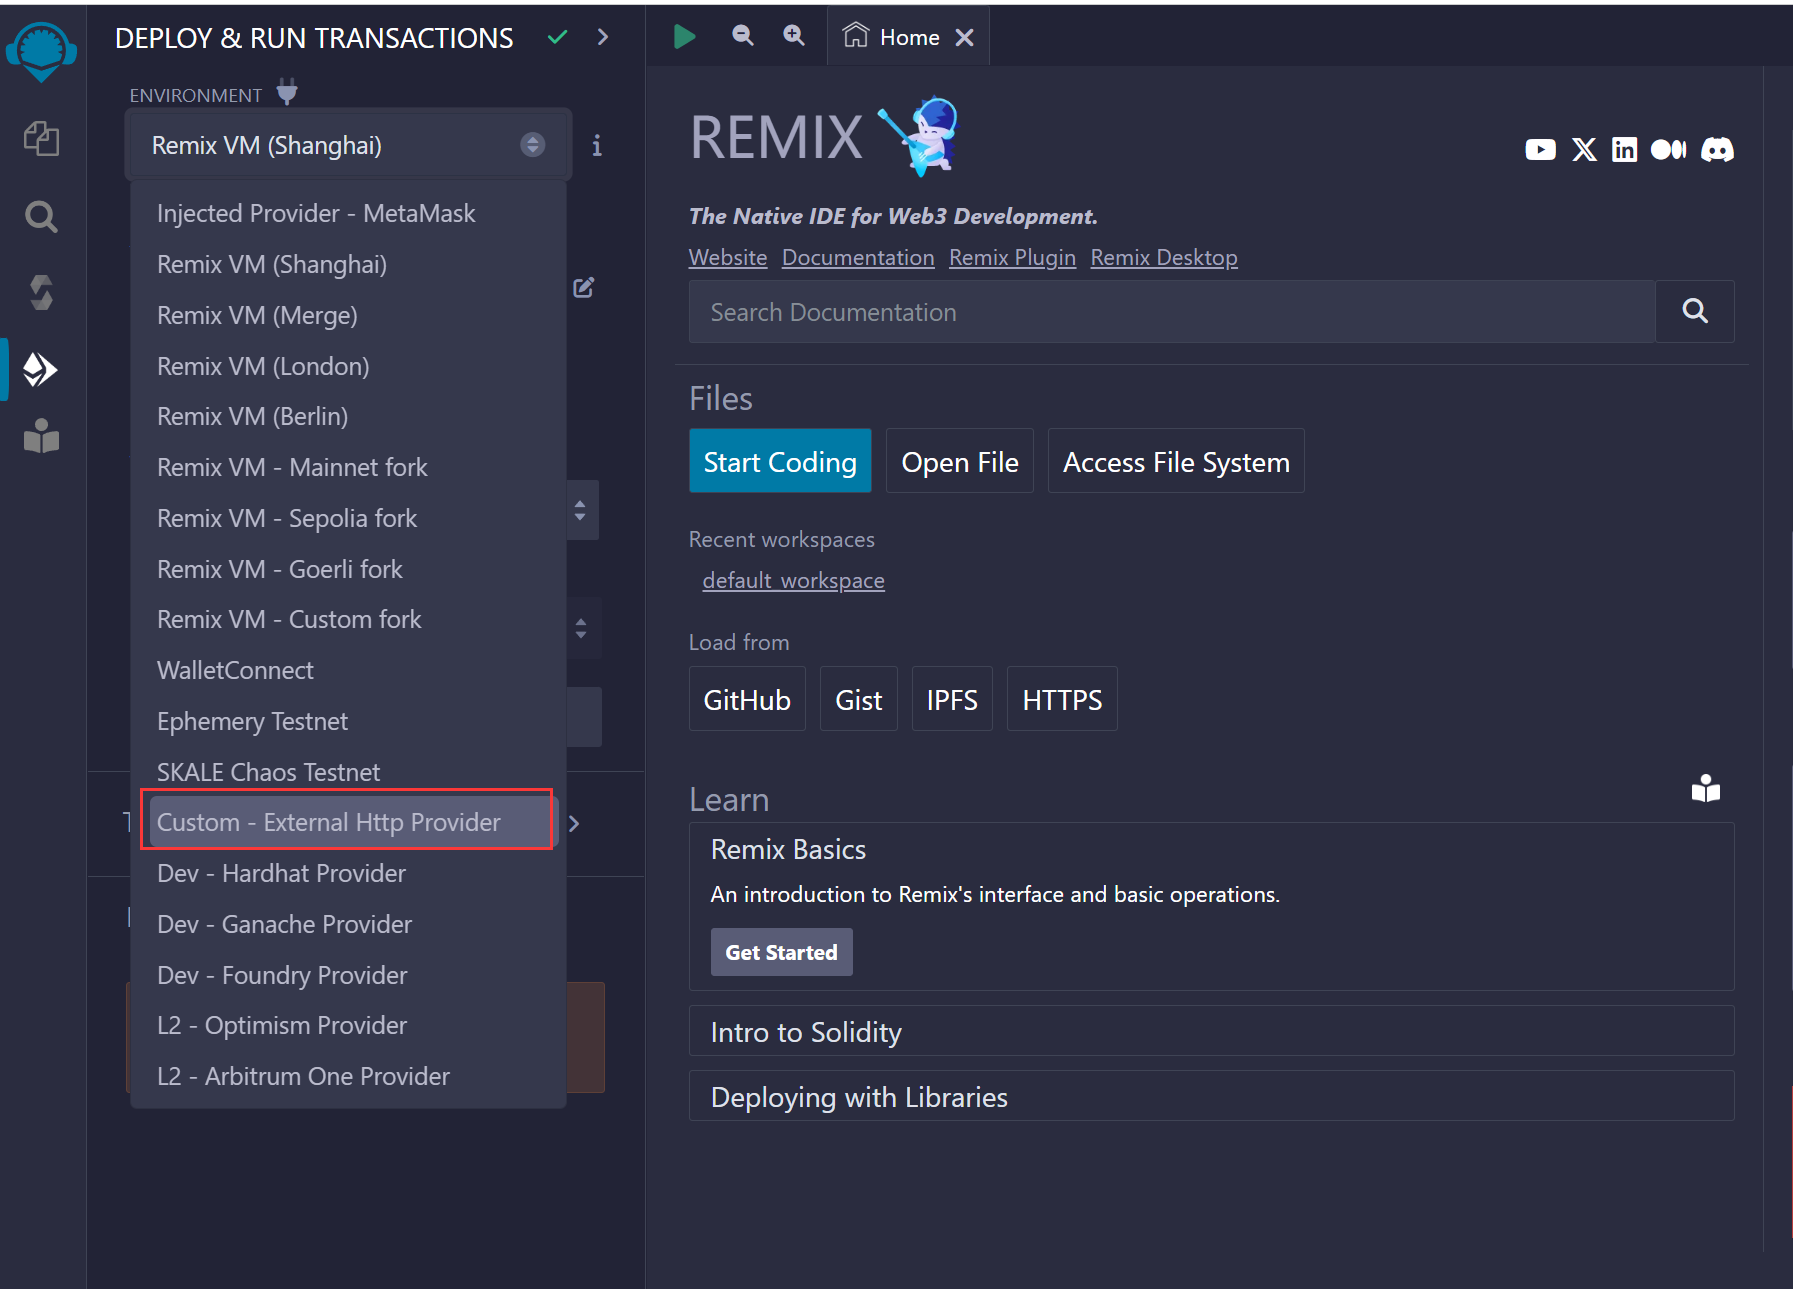Open Deploy & Run Transactions sidebar icon
This screenshot has height=1289, width=1793.
41,369
